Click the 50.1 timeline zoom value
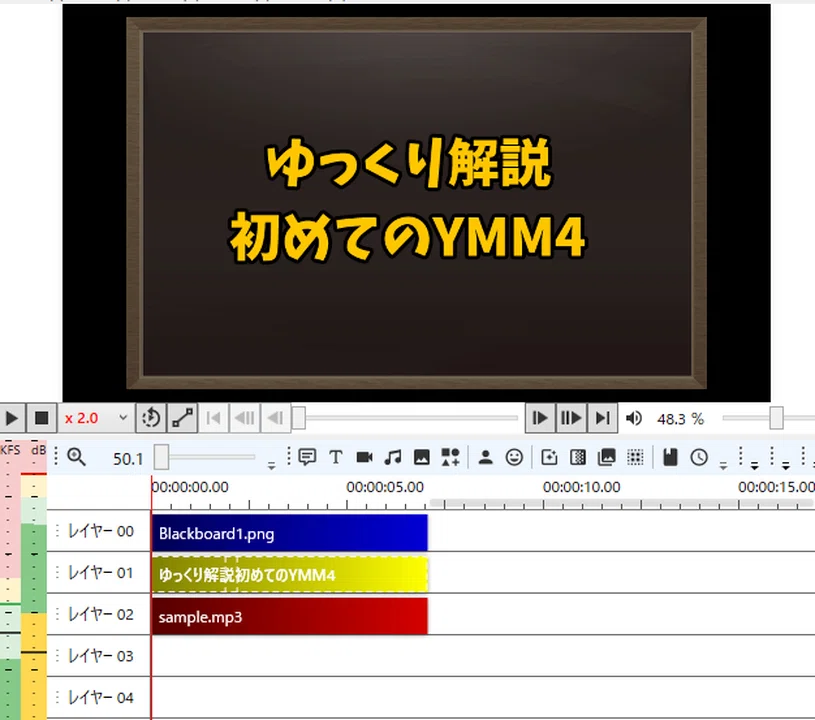Screen dimensions: 815x720 (127, 459)
